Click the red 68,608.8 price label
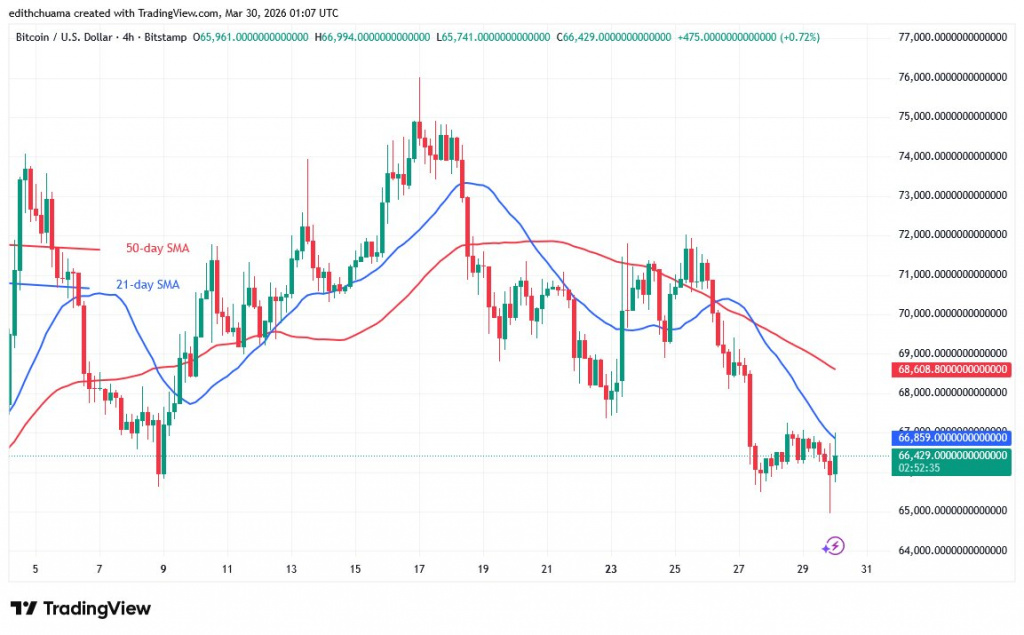The width and height of the screenshot is (1024, 635). click(951, 369)
